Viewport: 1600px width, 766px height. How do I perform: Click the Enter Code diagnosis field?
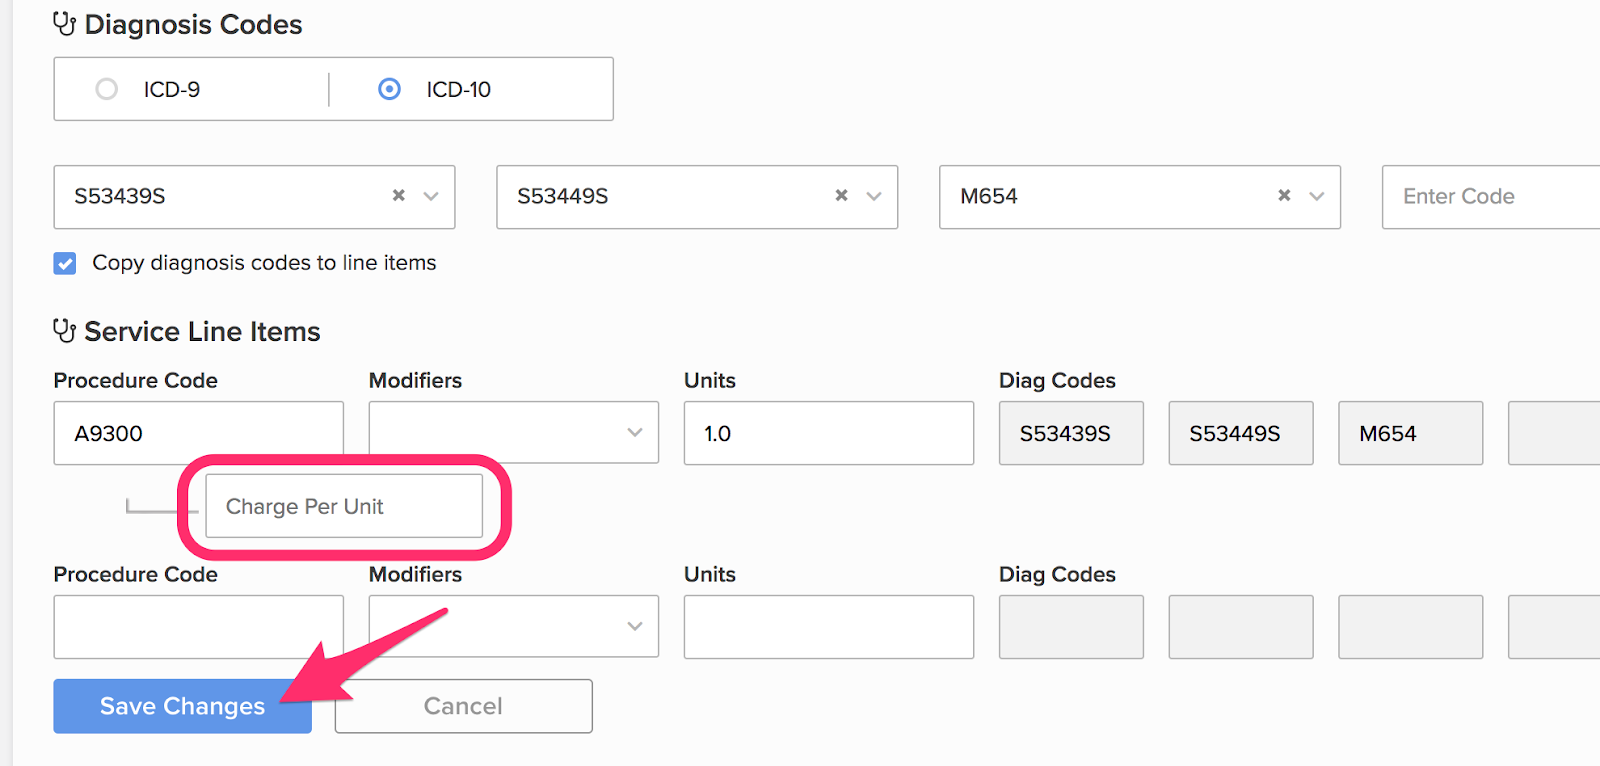click(x=1491, y=197)
